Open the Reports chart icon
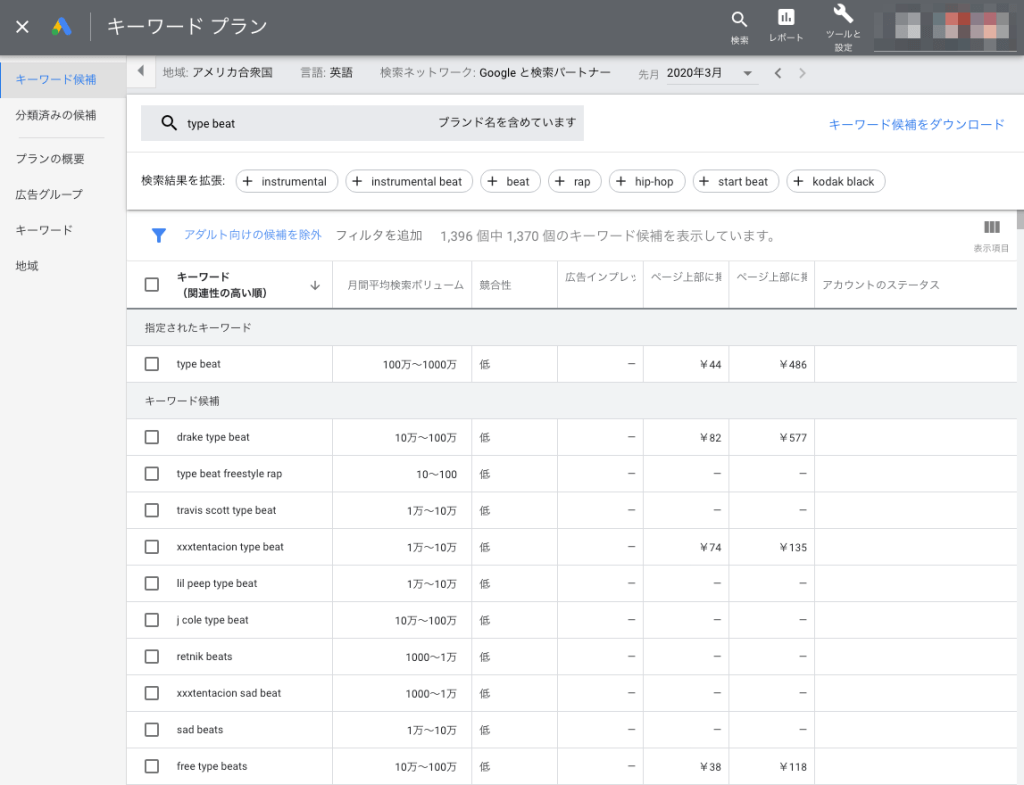The image size is (1024, 785). (x=786, y=18)
